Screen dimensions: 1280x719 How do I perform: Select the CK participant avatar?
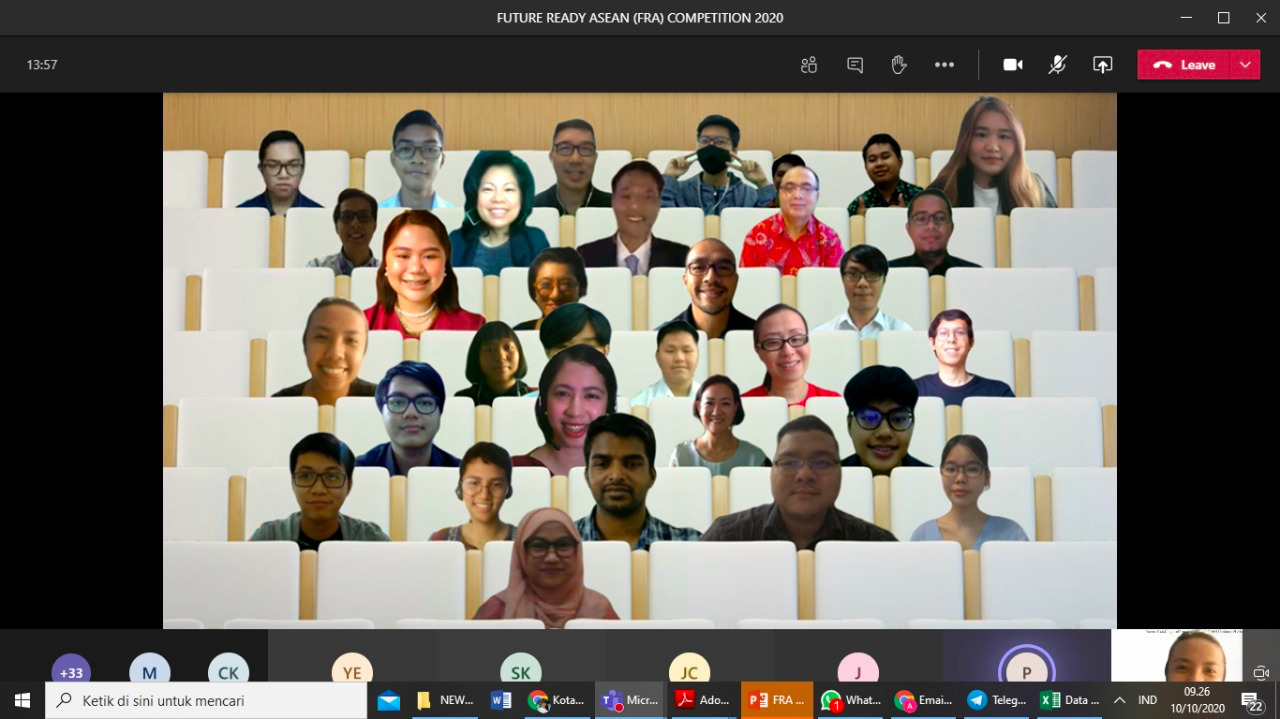pyautogui.click(x=228, y=671)
